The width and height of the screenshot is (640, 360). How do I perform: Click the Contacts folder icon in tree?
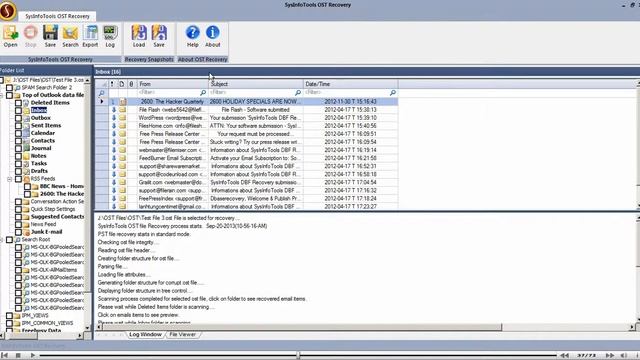click(27, 140)
